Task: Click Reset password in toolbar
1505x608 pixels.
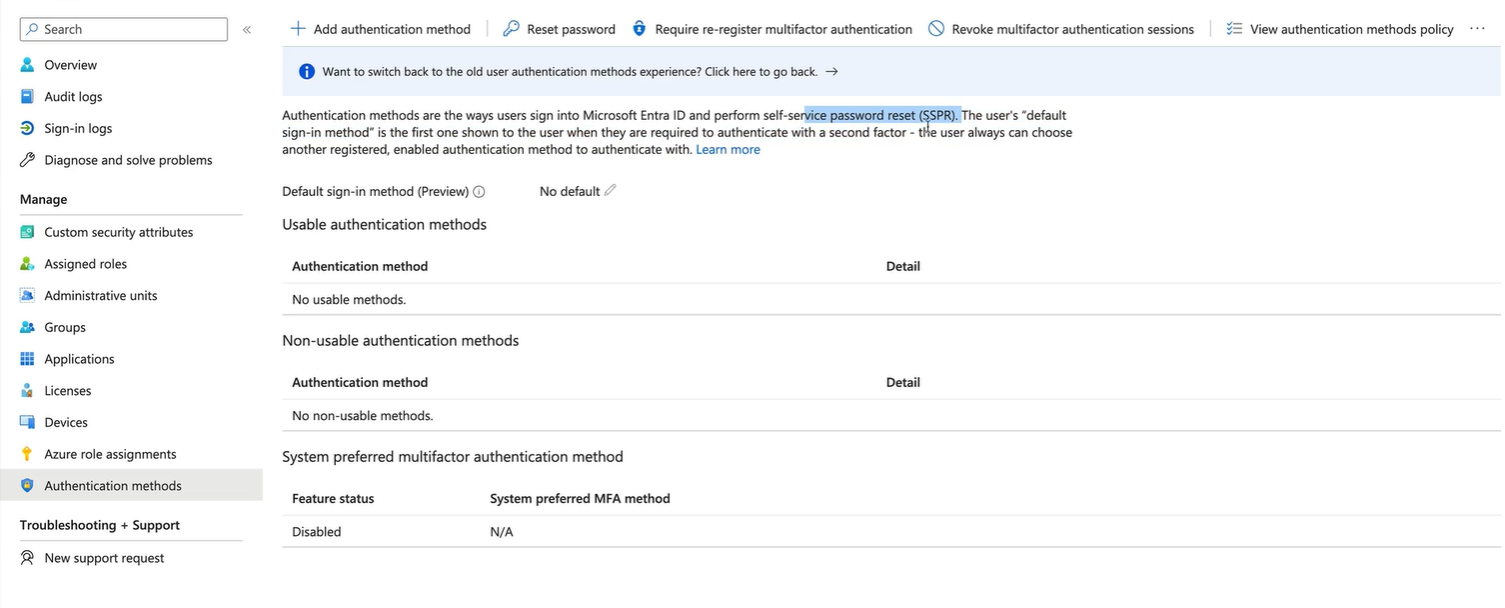Action: click(559, 29)
